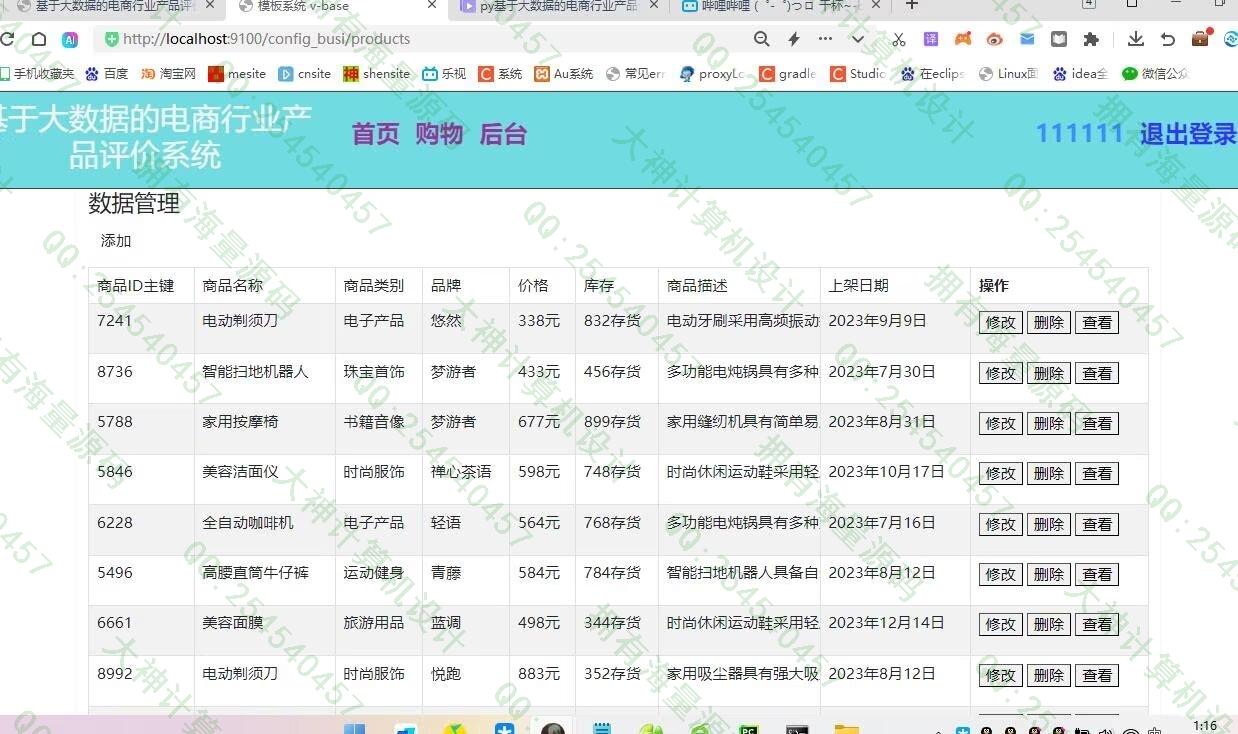
Task: Open the downloads arrow icon
Action: pos(1135,39)
